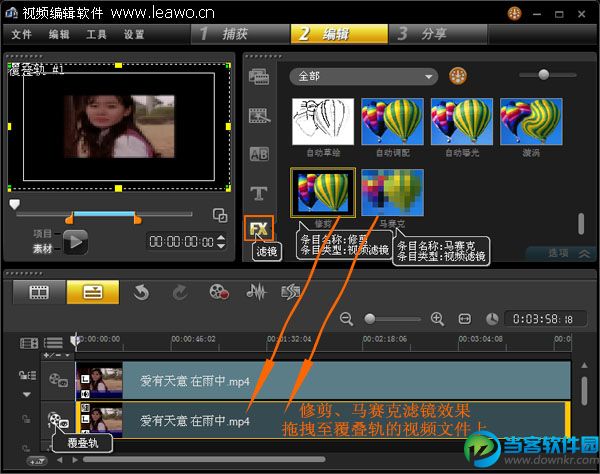The width and height of the screenshot is (600, 474).
Task: Expand the 选项 options panel
Action: tap(566, 254)
